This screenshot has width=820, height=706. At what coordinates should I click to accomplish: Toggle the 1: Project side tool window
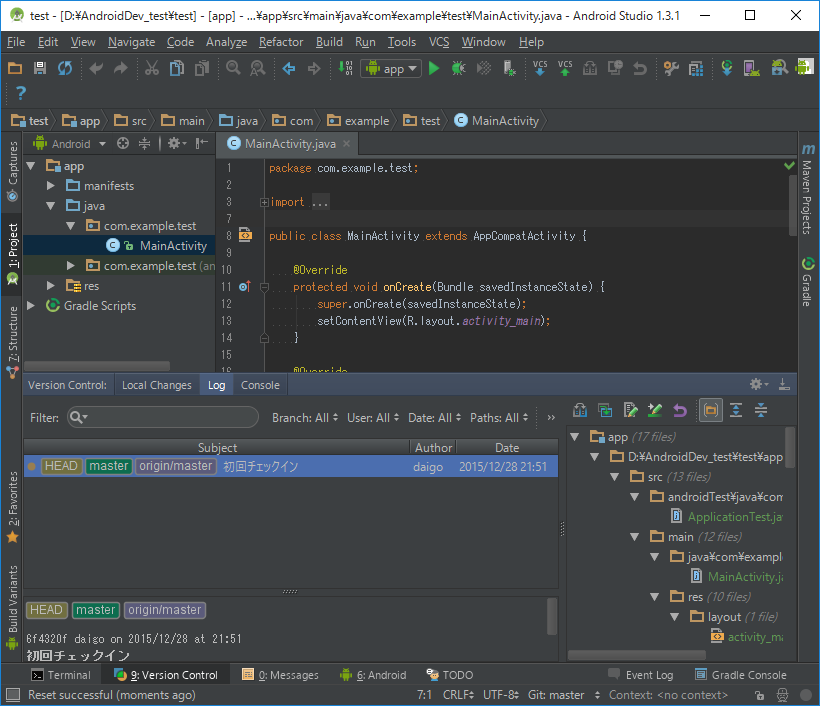(x=13, y=254)
